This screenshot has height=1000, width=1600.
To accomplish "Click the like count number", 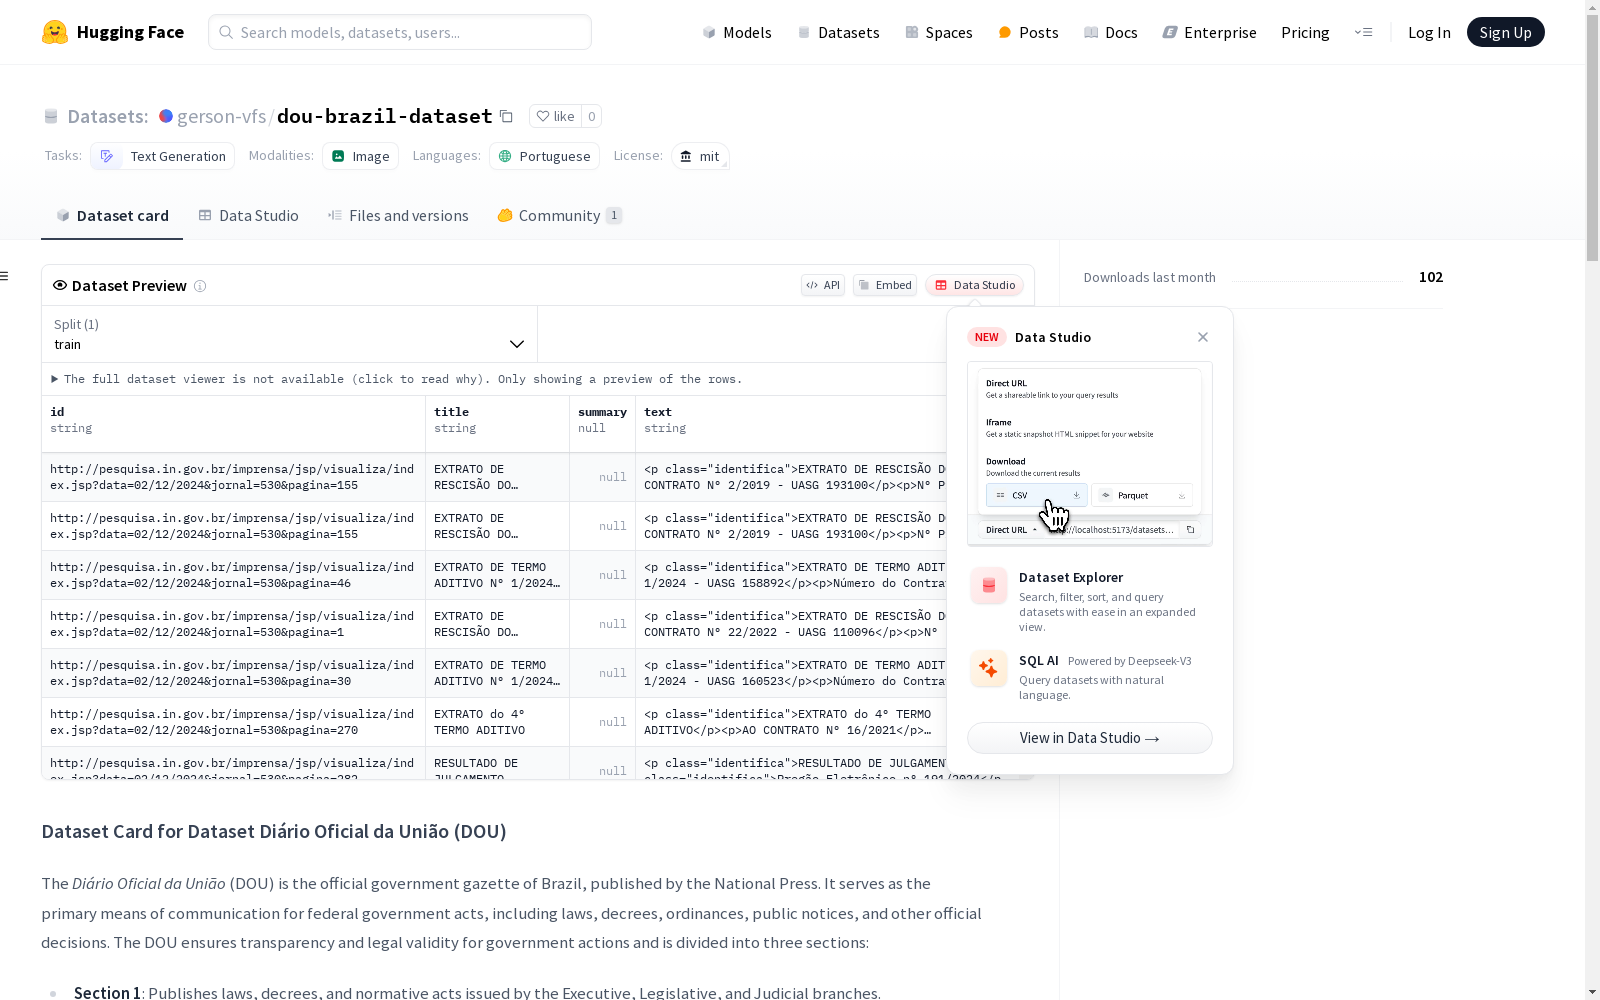I will (592, 116).
